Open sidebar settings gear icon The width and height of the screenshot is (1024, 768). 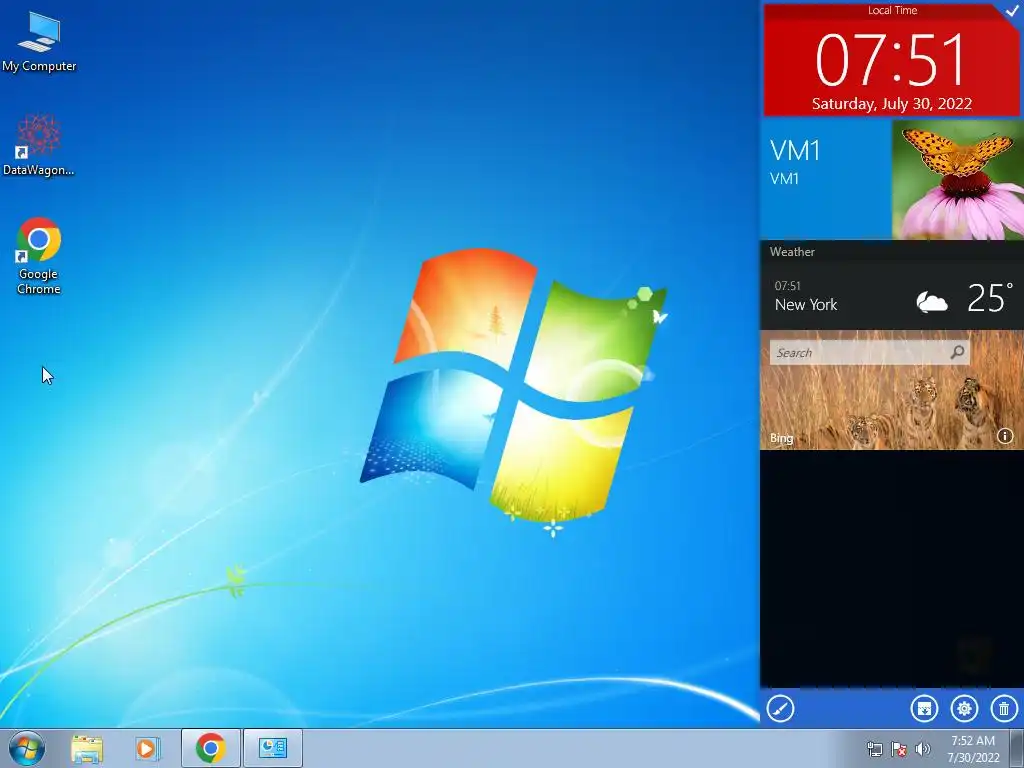click(964, 709)
